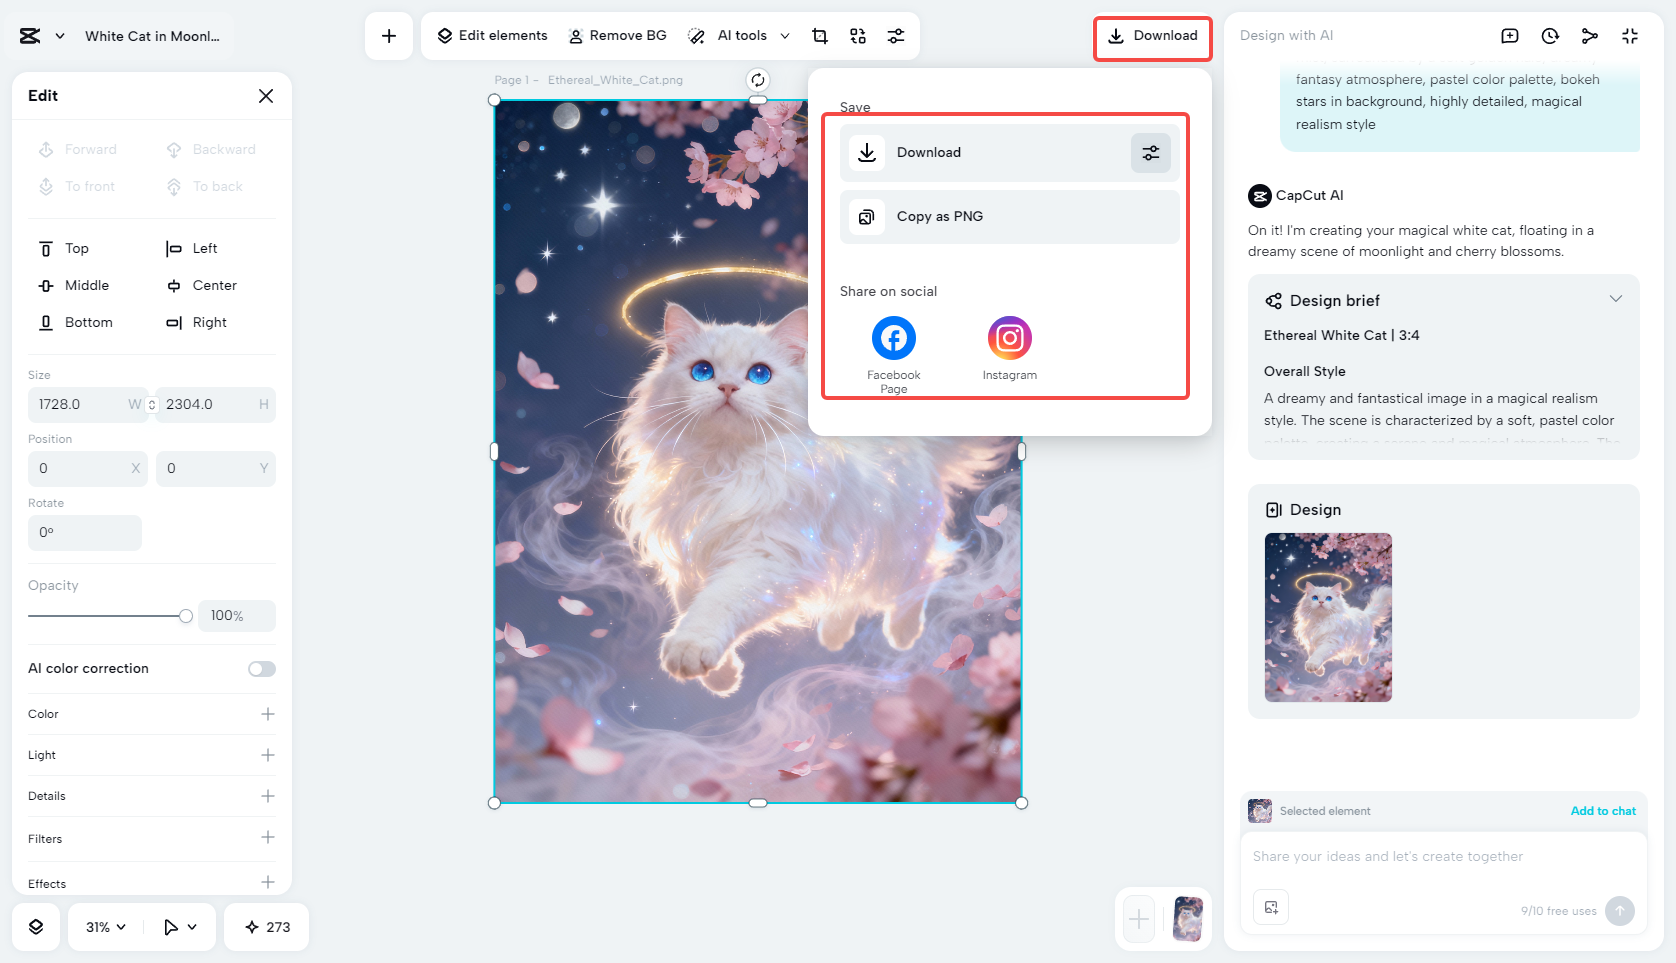This screenshot has width=1676, height=963.
Task: Open the cursor tool dropdown at the bottom
Action: 179,927
